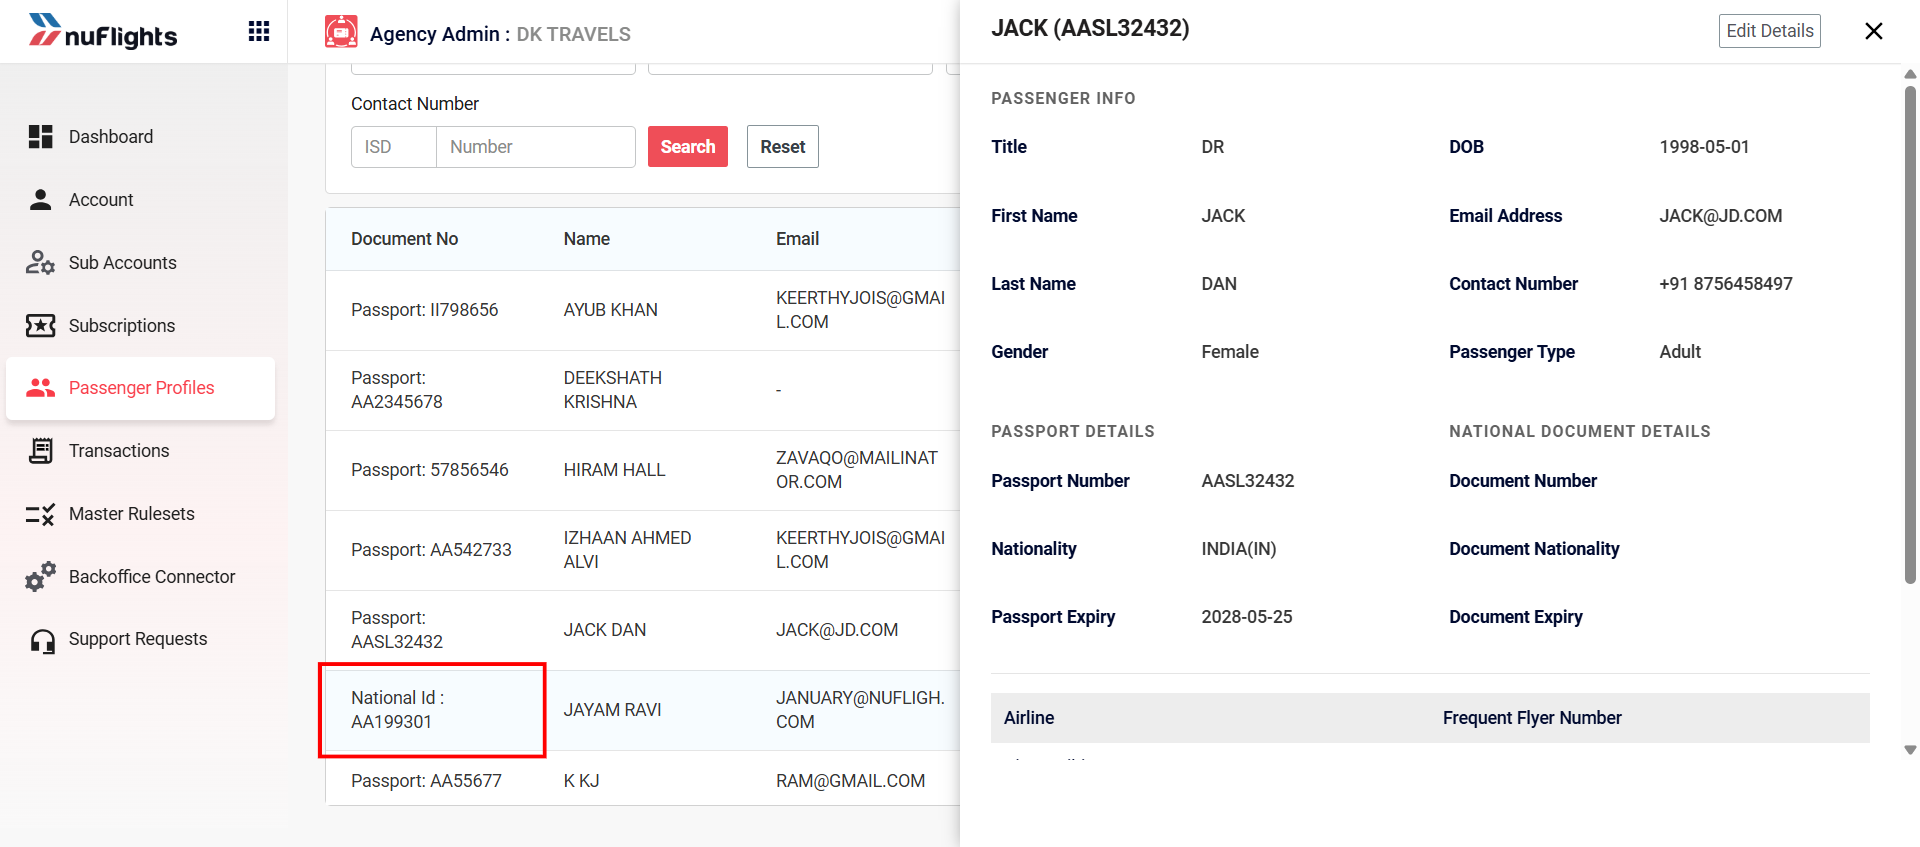This screenshot has height=847, width=1920.
Task: Select the JAYAM RAVI name cell
Action: pyautogui.click(x=612, y=710)
